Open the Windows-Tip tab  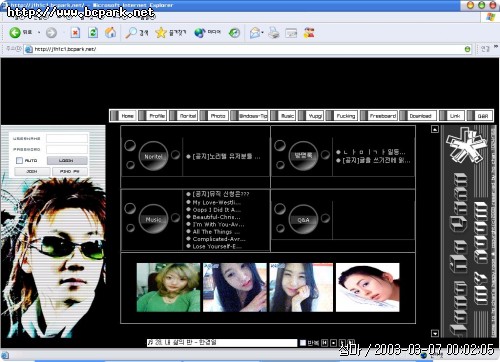tap(249, 116)
